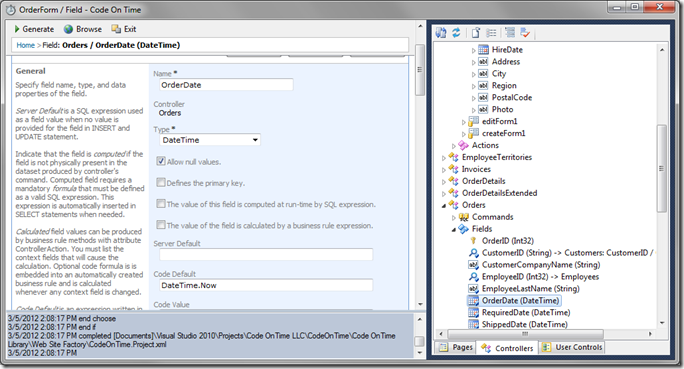Click the explorer tree horizontal scrollbar thumb
Screen dimensions: 684x369
point(525,334)
